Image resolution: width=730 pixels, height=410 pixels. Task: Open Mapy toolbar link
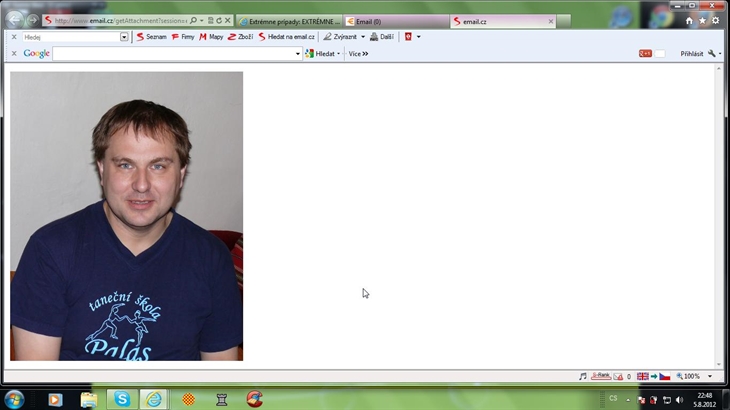pos(211,37)
